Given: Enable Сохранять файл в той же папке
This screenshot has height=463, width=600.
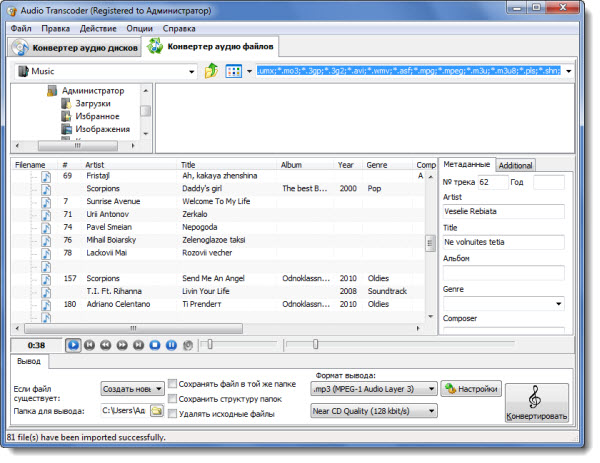Looking at the screenshot, I should pos(173,384).
